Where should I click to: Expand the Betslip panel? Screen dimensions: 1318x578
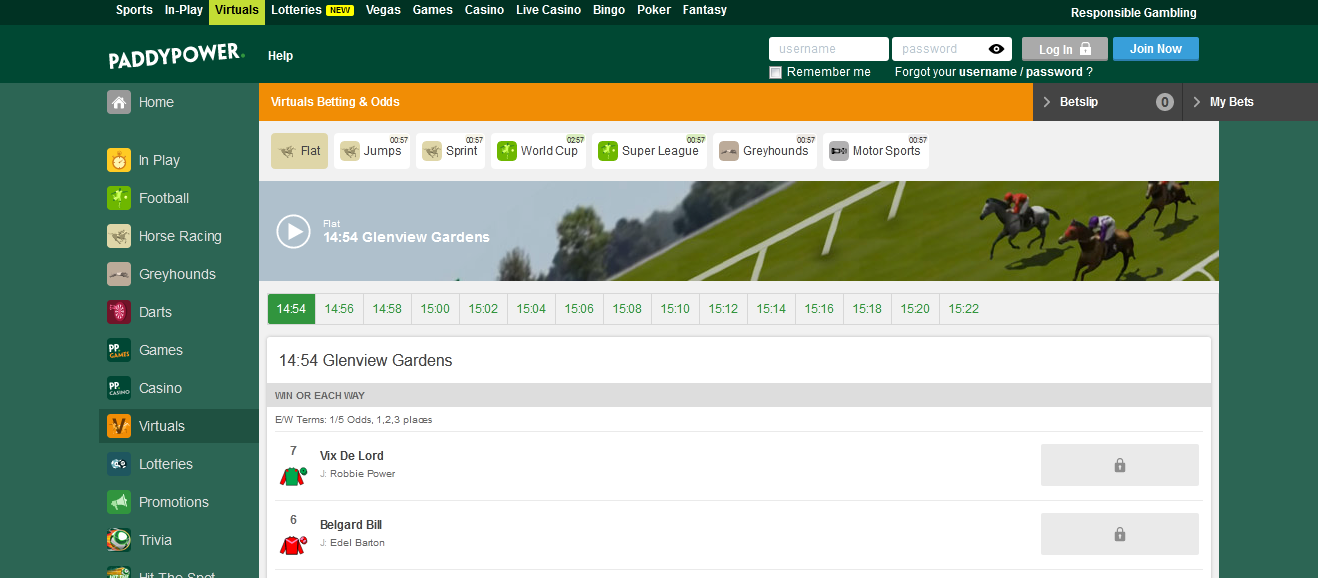click(1107, 102)
